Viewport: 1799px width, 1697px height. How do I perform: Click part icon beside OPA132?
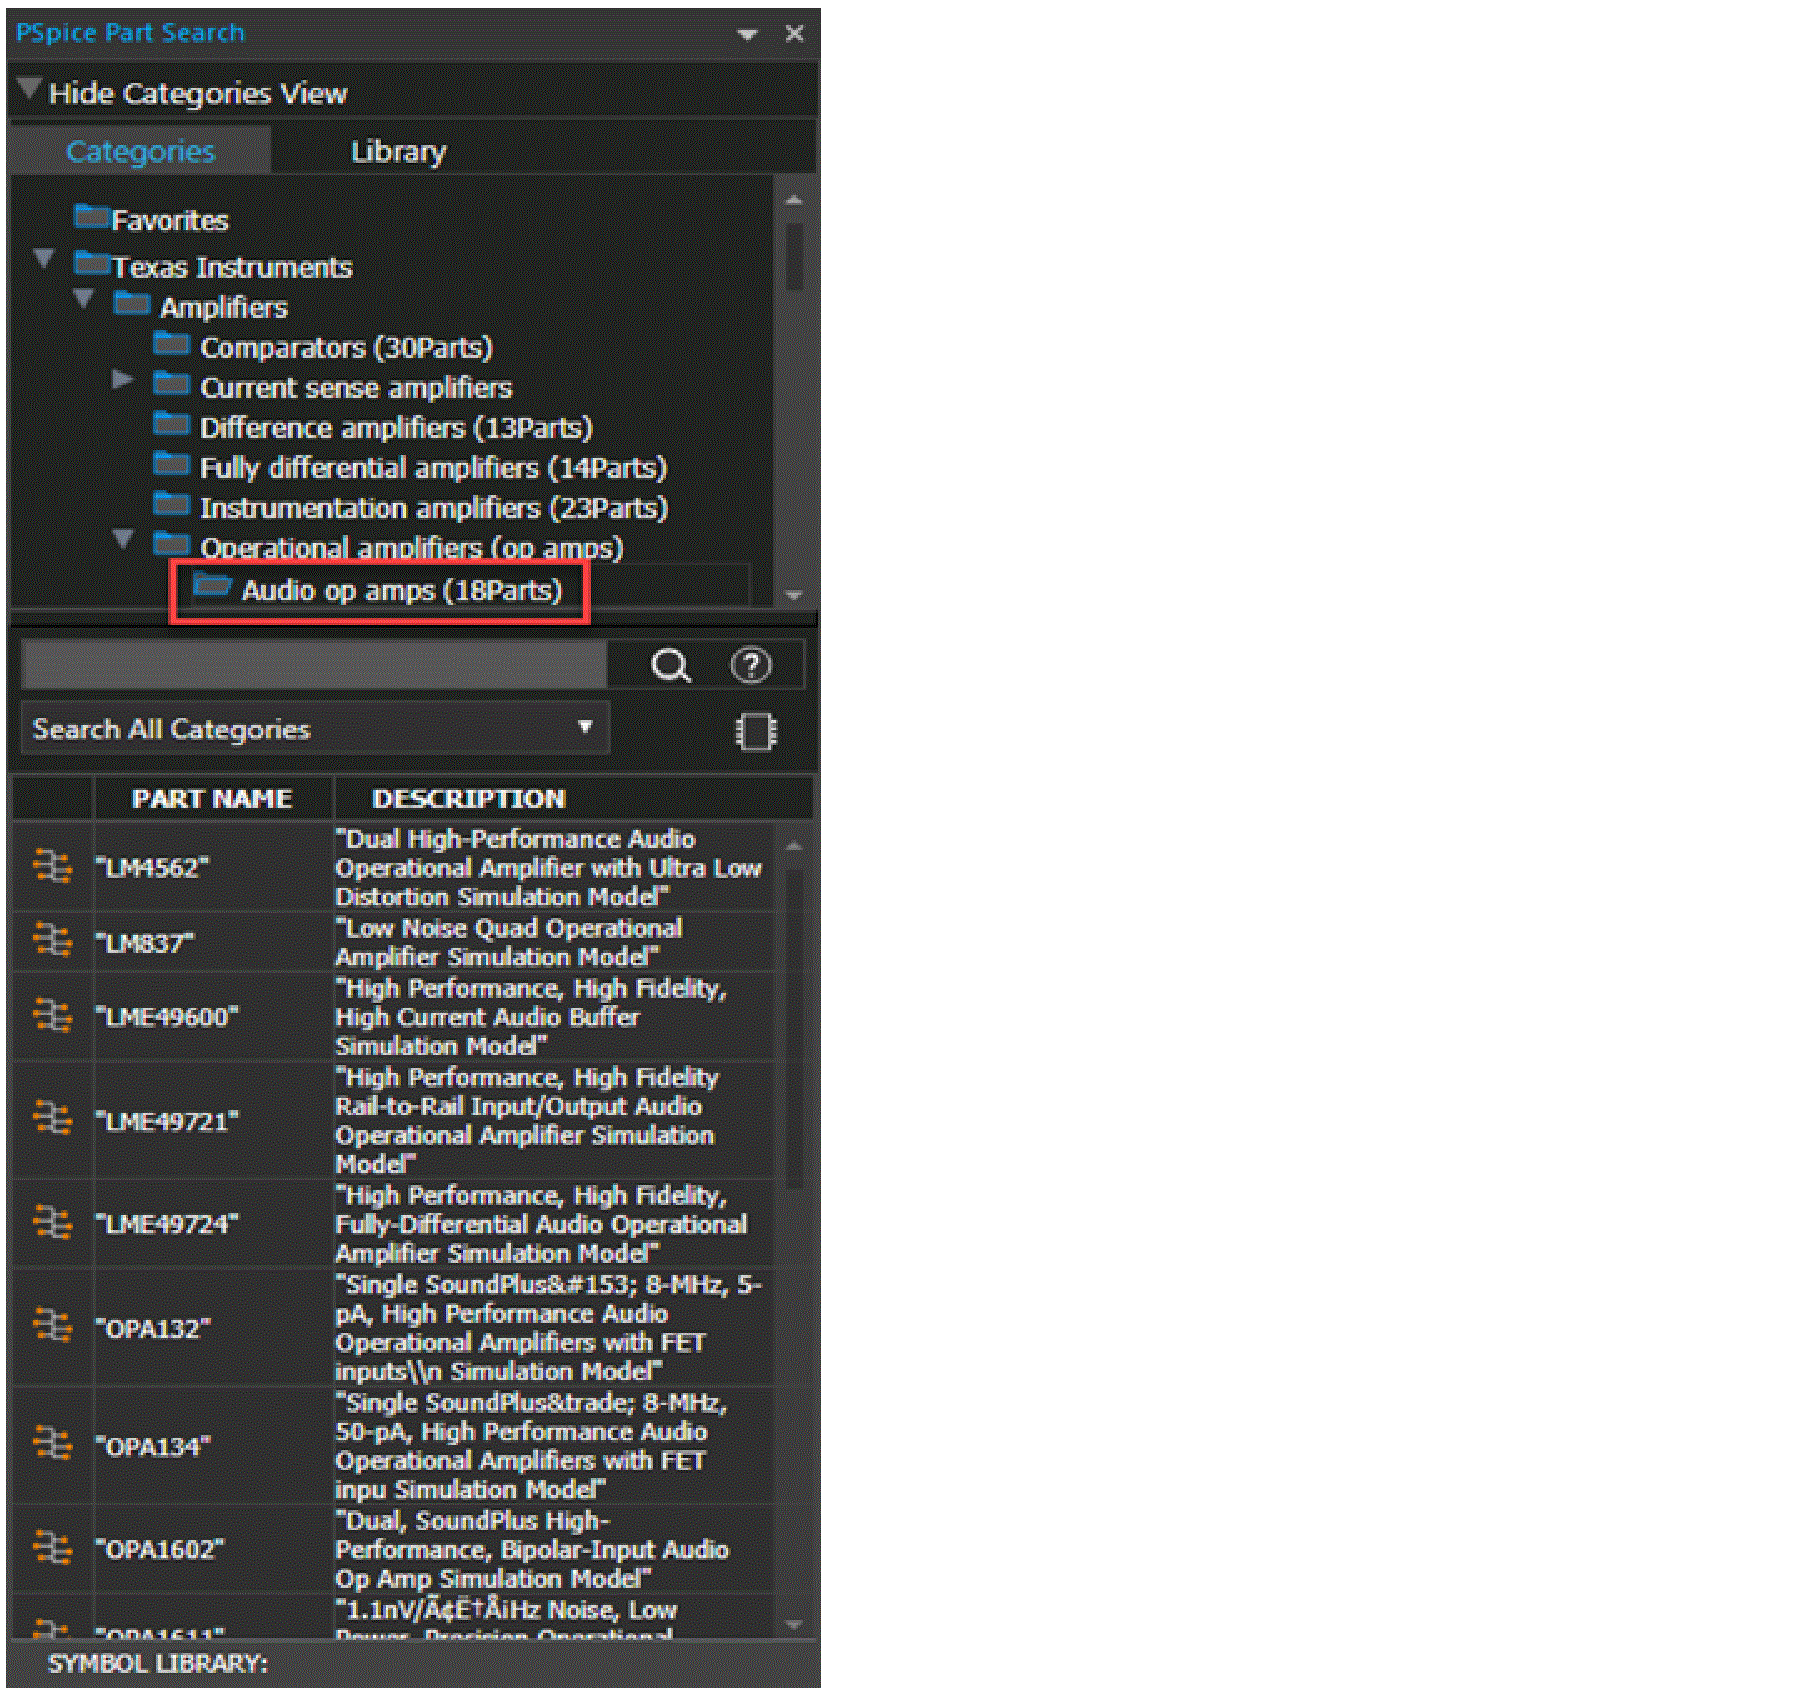[52, 1327]
